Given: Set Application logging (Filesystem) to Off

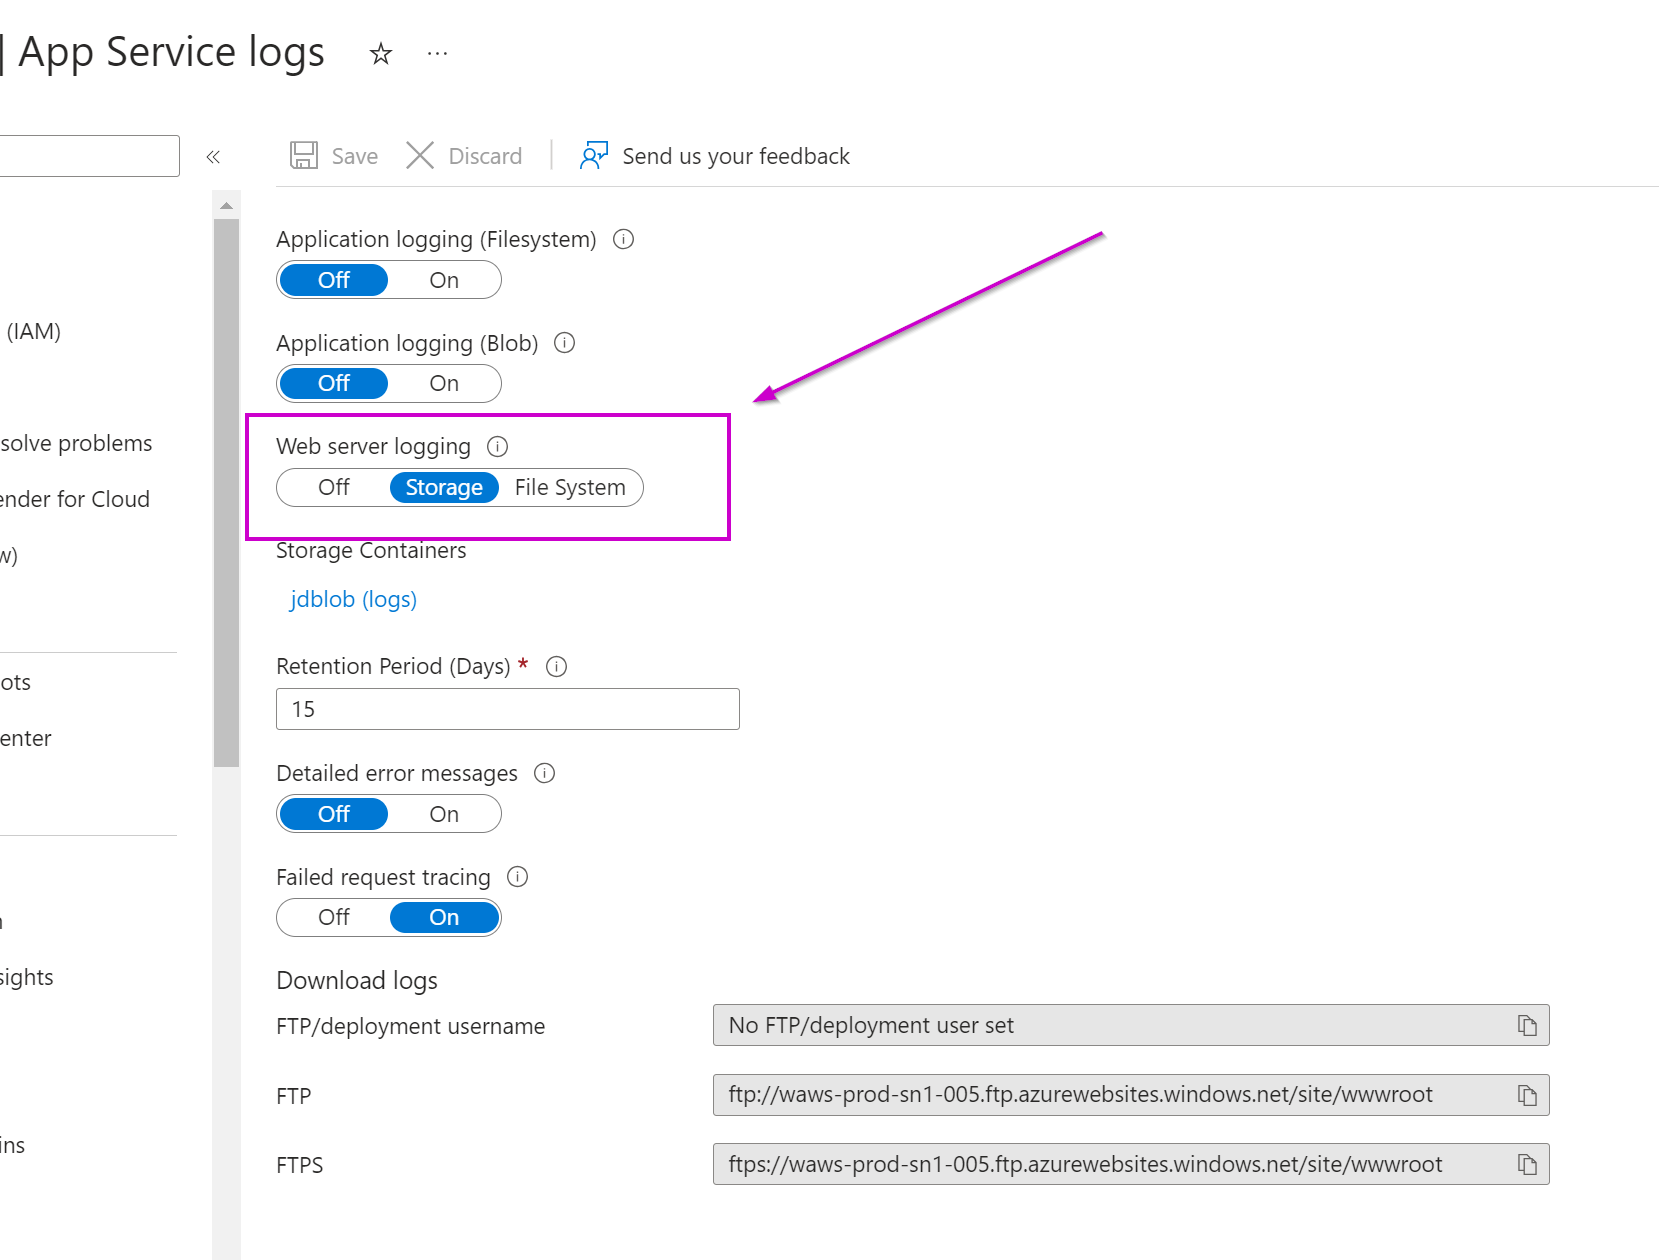Looking at the screenshot, I should pos(334,280).
